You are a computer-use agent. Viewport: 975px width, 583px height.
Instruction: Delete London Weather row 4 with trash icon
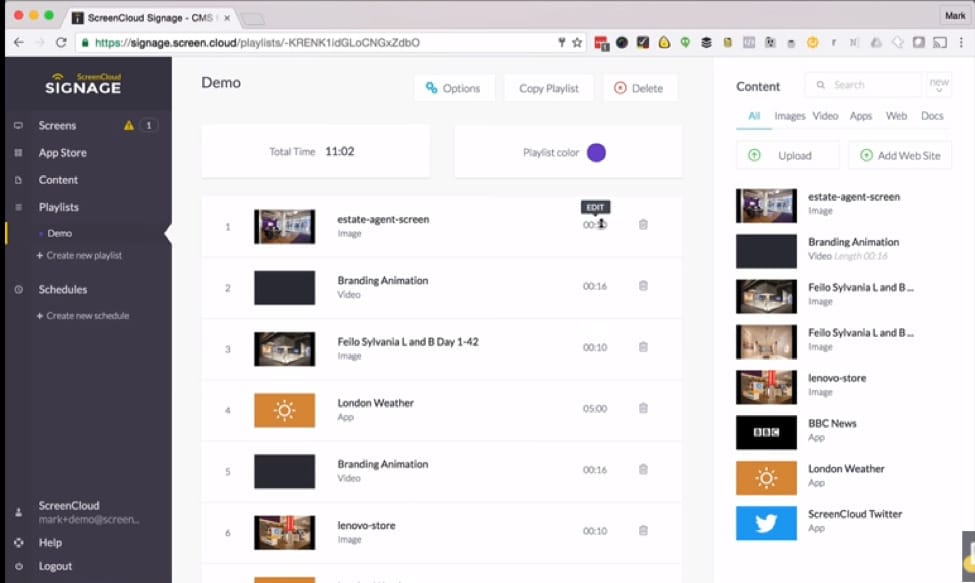coord(643,408)
